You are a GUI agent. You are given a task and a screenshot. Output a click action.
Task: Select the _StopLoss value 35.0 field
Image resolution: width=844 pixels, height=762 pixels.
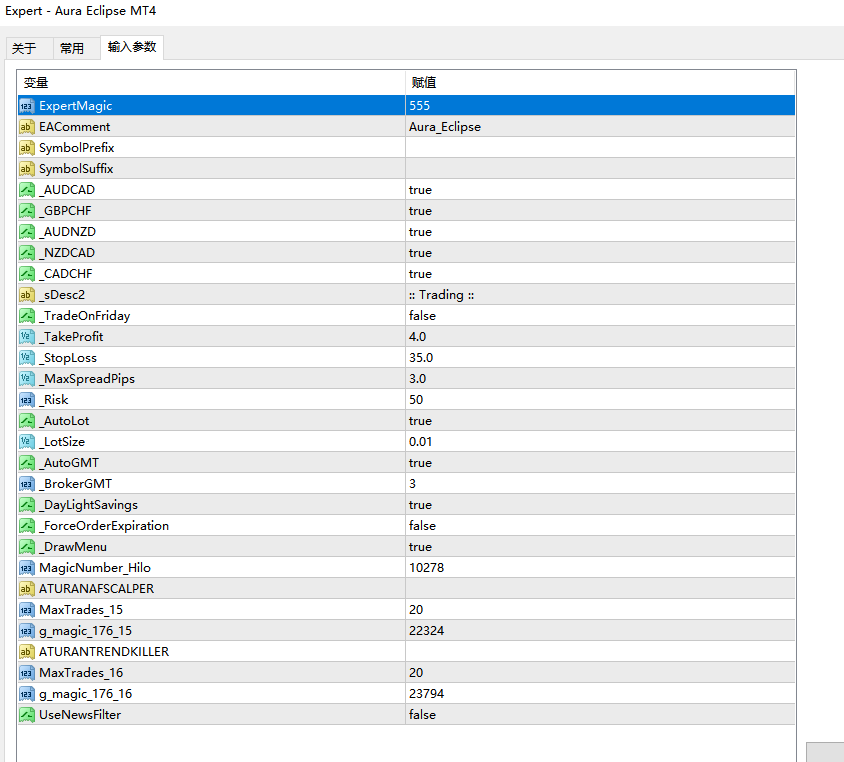pos(600,358)
